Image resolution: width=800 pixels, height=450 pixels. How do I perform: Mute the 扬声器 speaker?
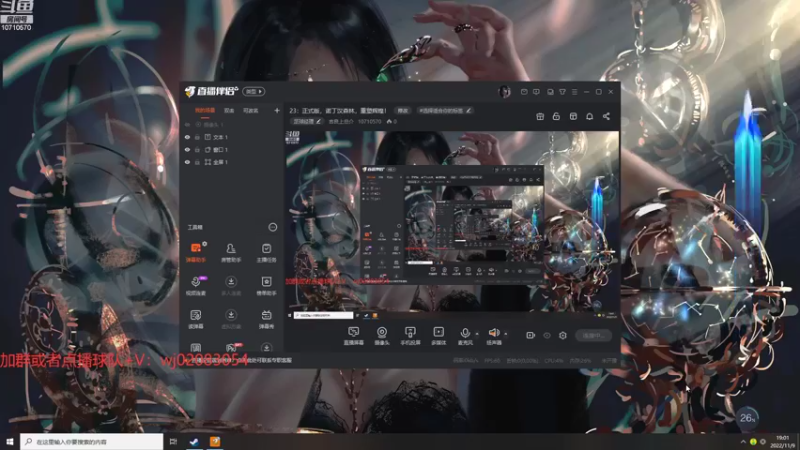493,336
